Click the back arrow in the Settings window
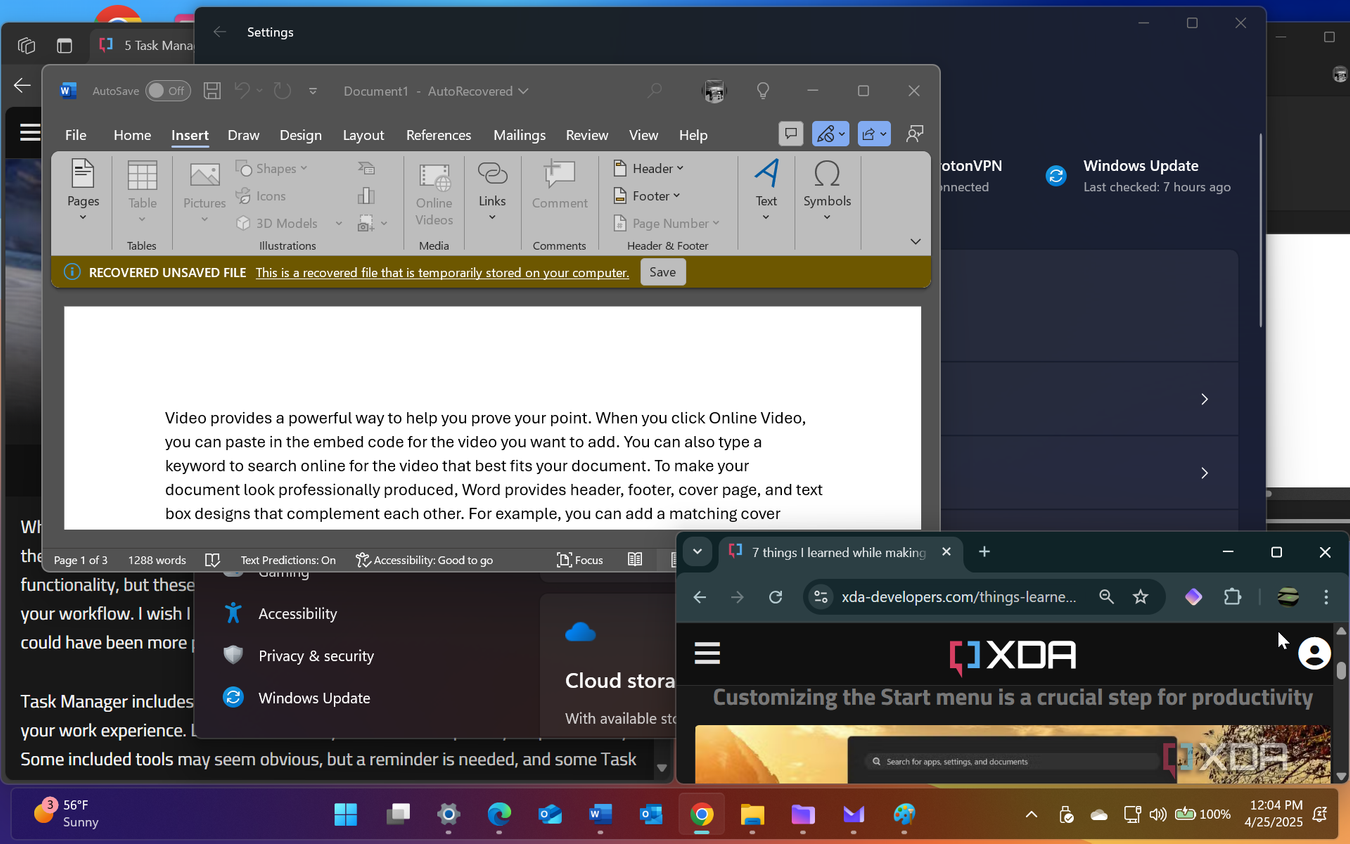The image size is (1350, 844). click(220, 32)
